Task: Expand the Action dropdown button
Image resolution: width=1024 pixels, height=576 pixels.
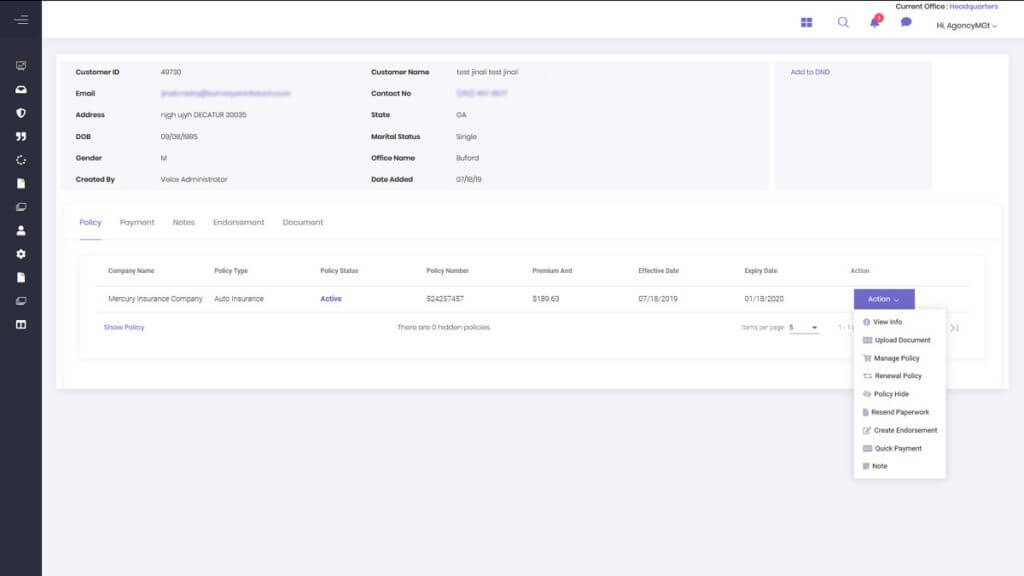Action: [x=884, y=299]
